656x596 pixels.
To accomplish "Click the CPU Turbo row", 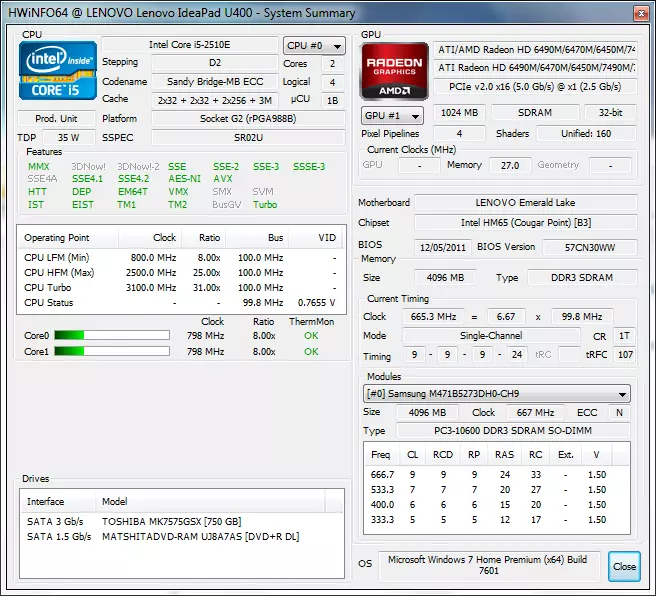I will click(181, 288).
